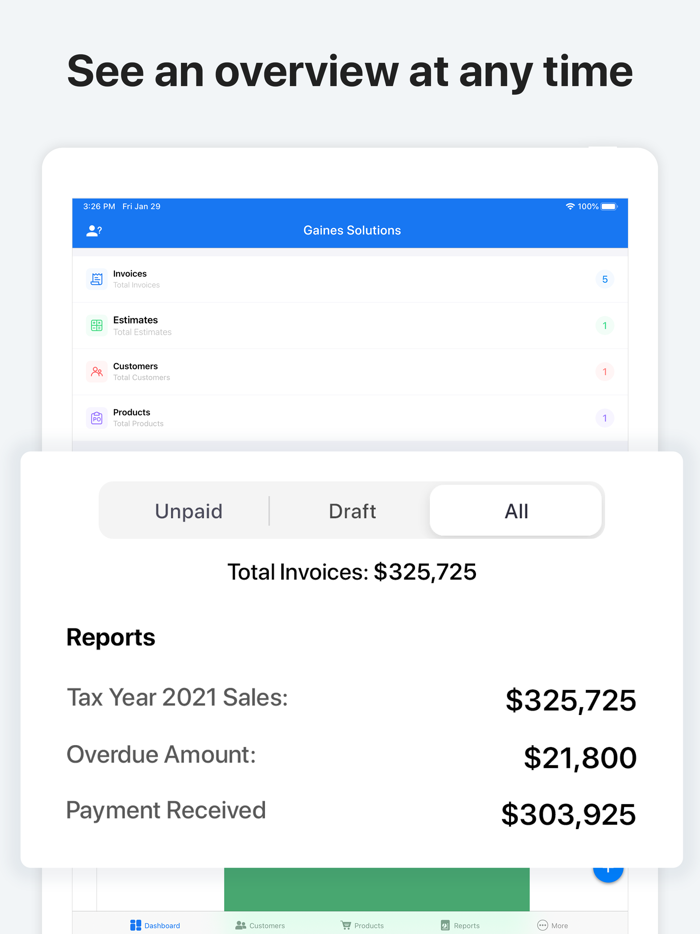Screen dimensions: 700x934
Task: Open the Customers people icon
Action: point(97,372)
